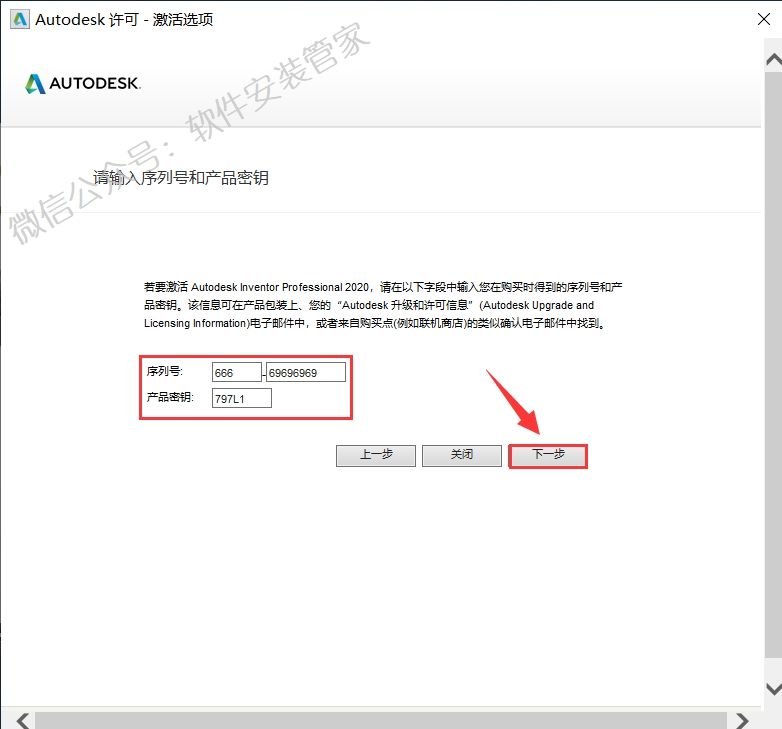Click the 序列号 label
The width and height of the screenshot is (782, 729).
point(164,371)
